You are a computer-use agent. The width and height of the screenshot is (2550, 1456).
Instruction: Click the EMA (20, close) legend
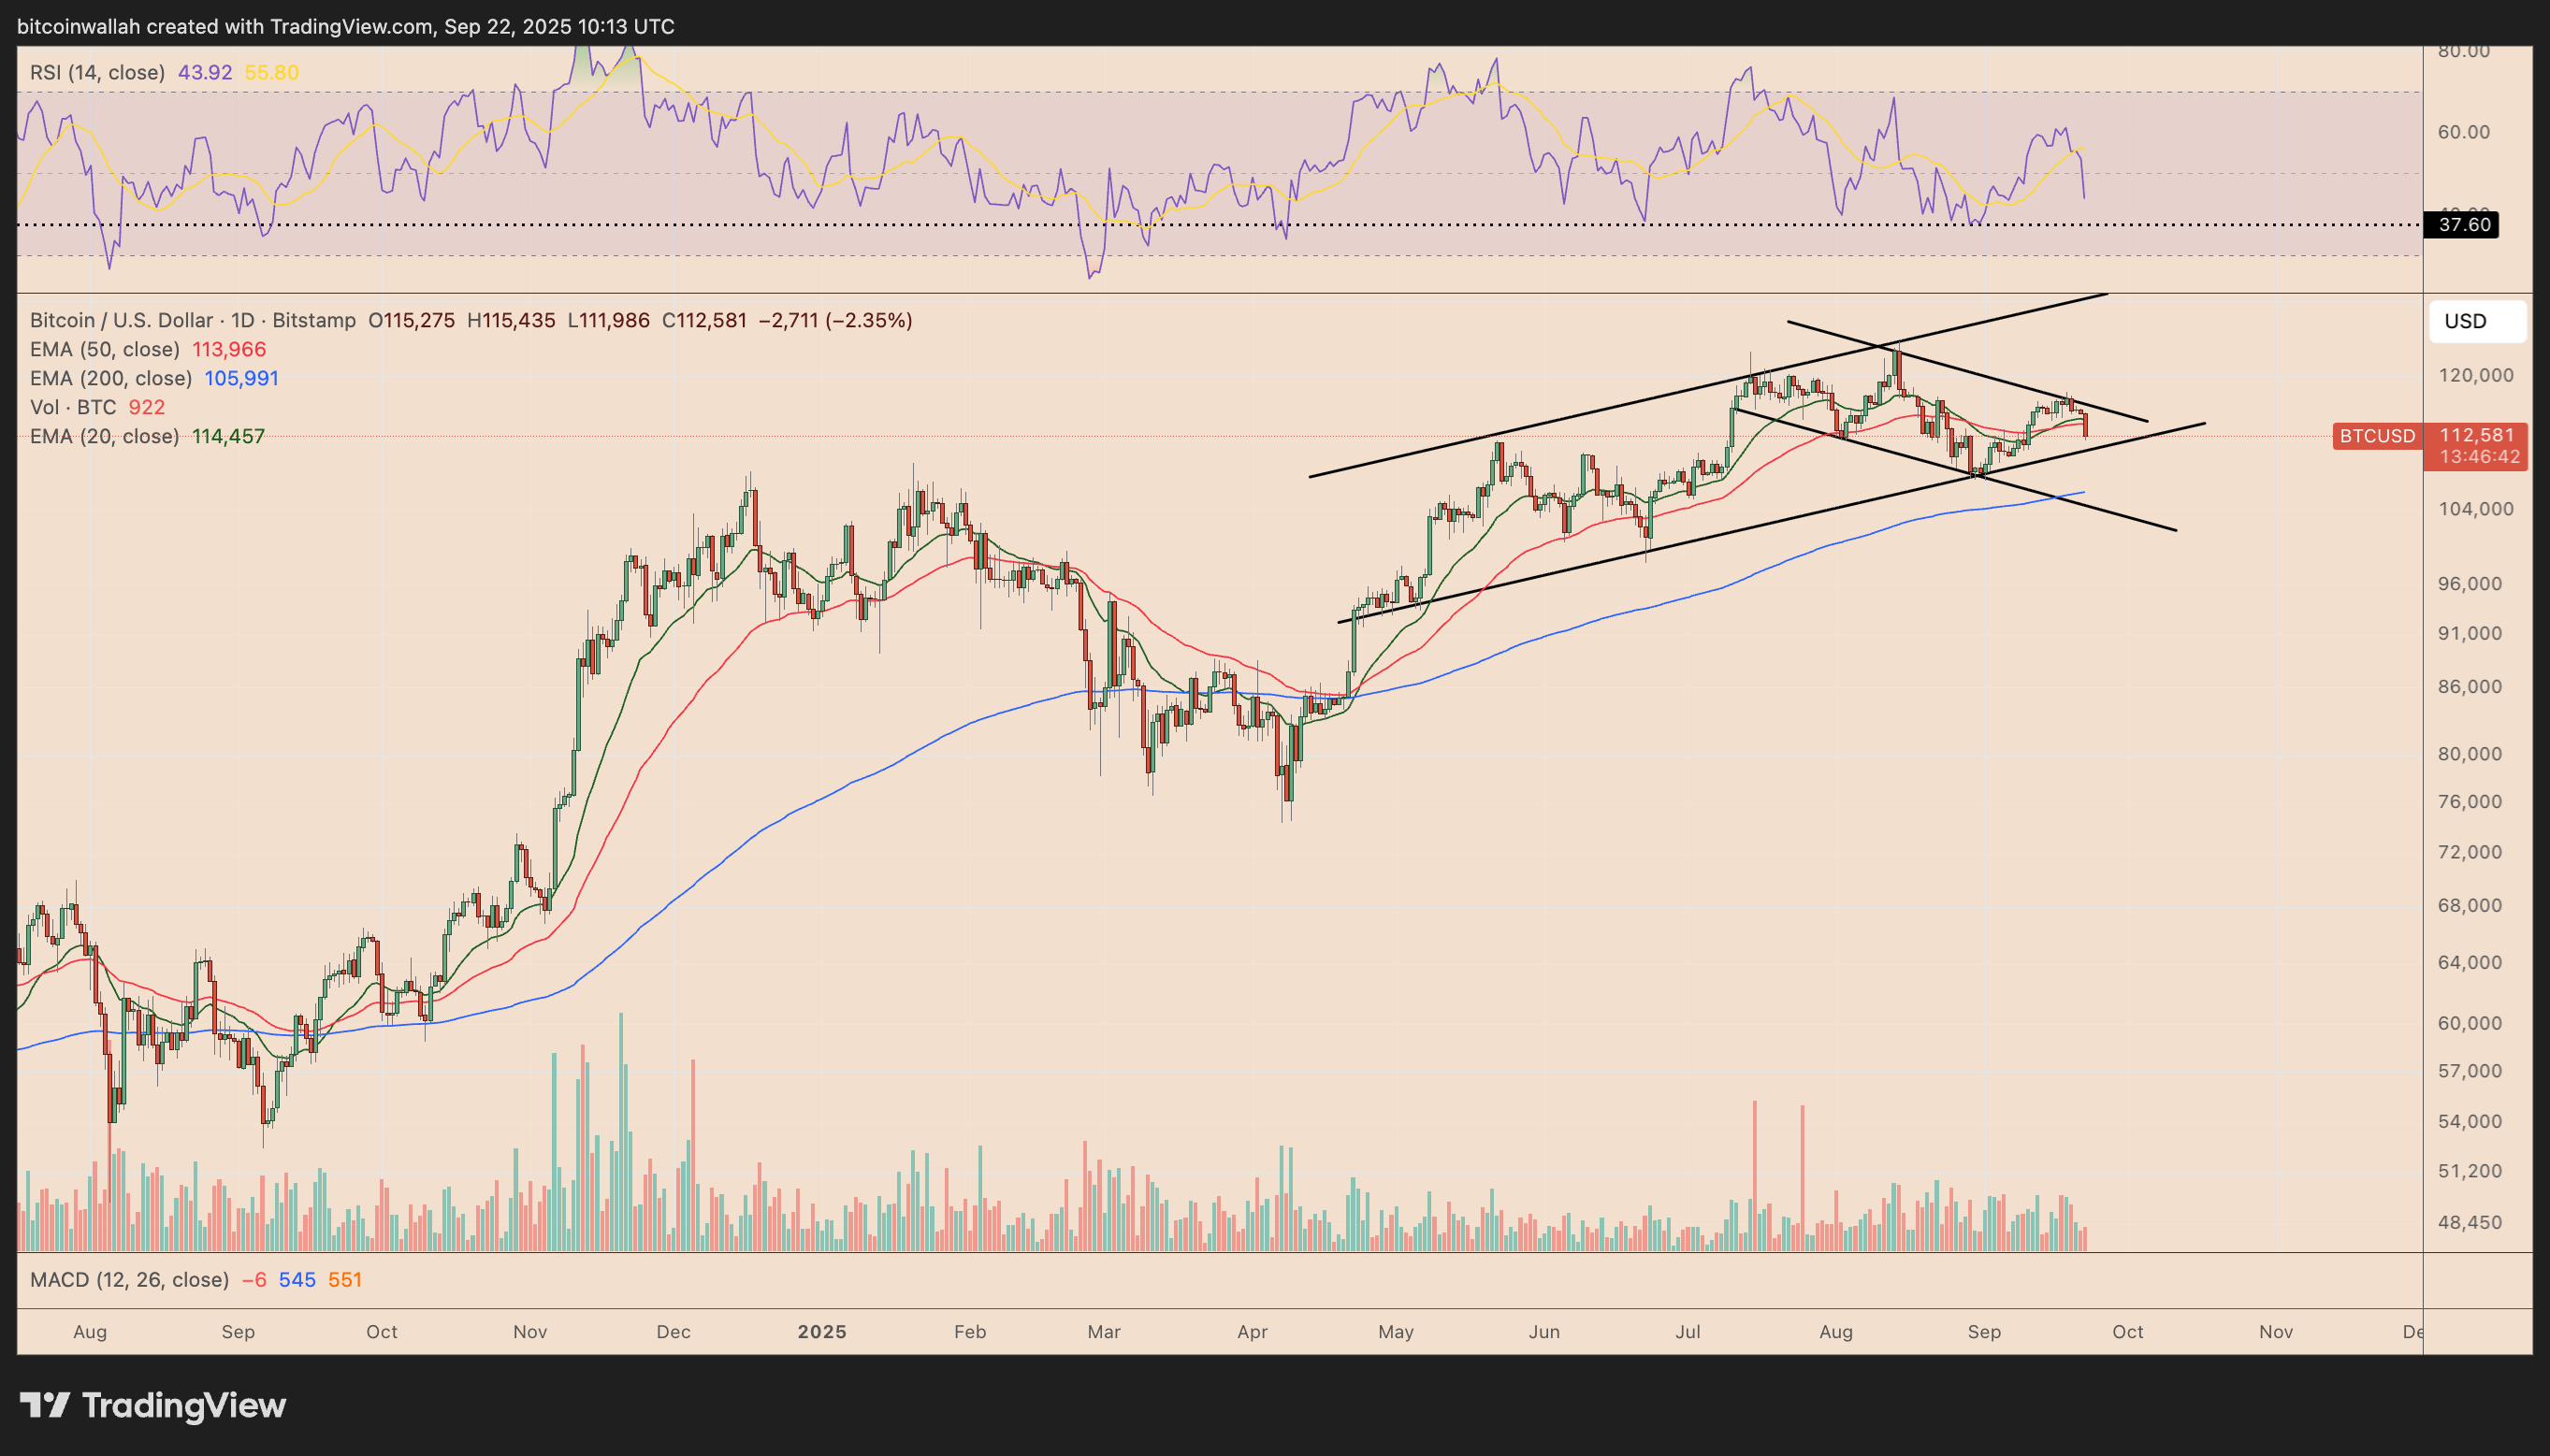coord(104,436)
